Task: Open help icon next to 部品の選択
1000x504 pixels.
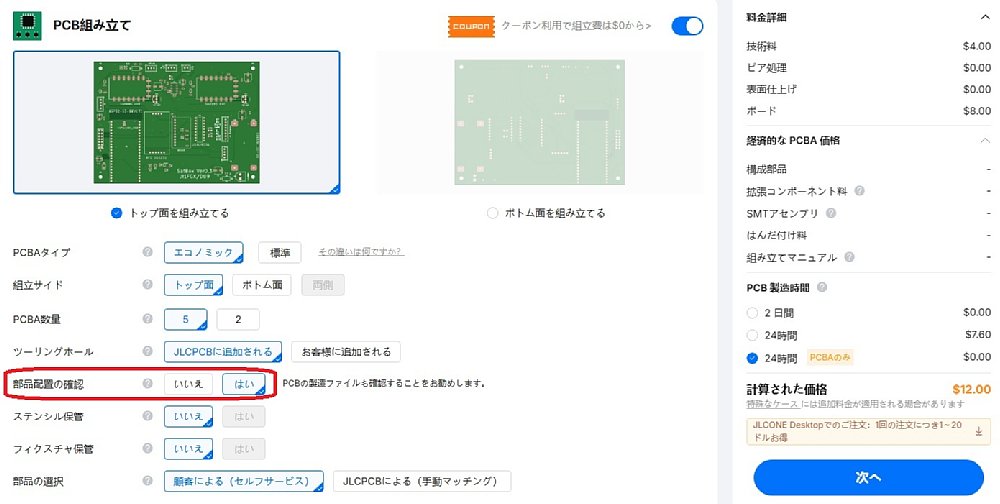Action: (x=147, y=481)
